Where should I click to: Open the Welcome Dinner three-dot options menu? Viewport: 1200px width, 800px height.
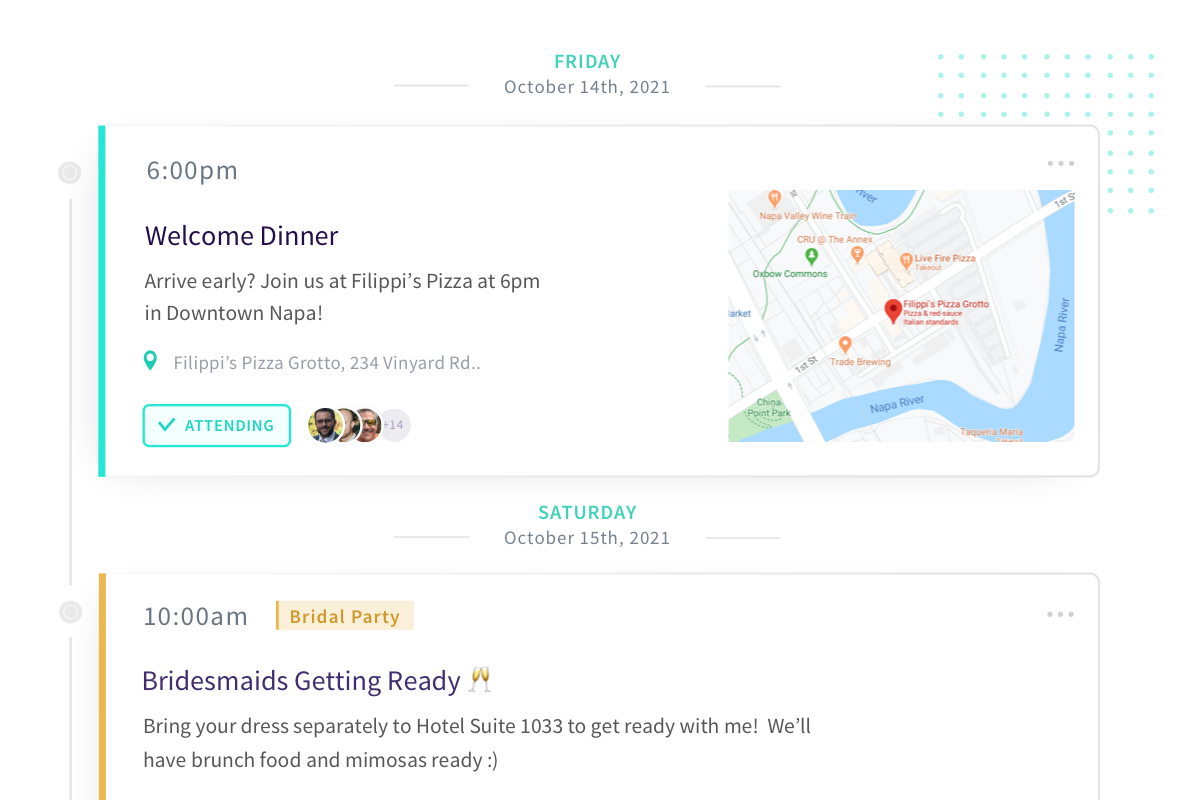point(1060,164)
